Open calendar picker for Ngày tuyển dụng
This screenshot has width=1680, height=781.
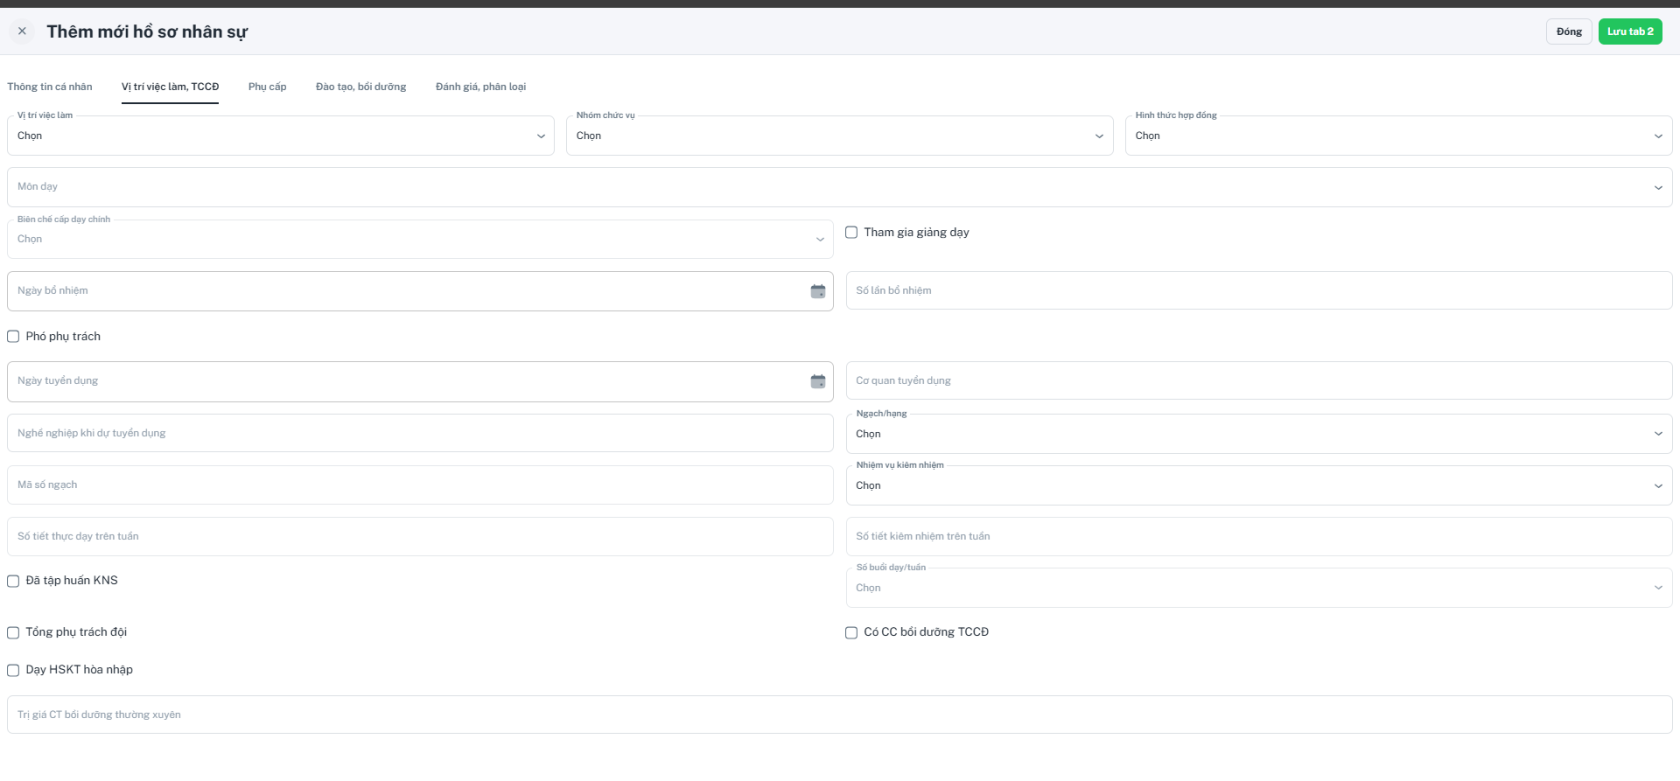coord(818,381)
